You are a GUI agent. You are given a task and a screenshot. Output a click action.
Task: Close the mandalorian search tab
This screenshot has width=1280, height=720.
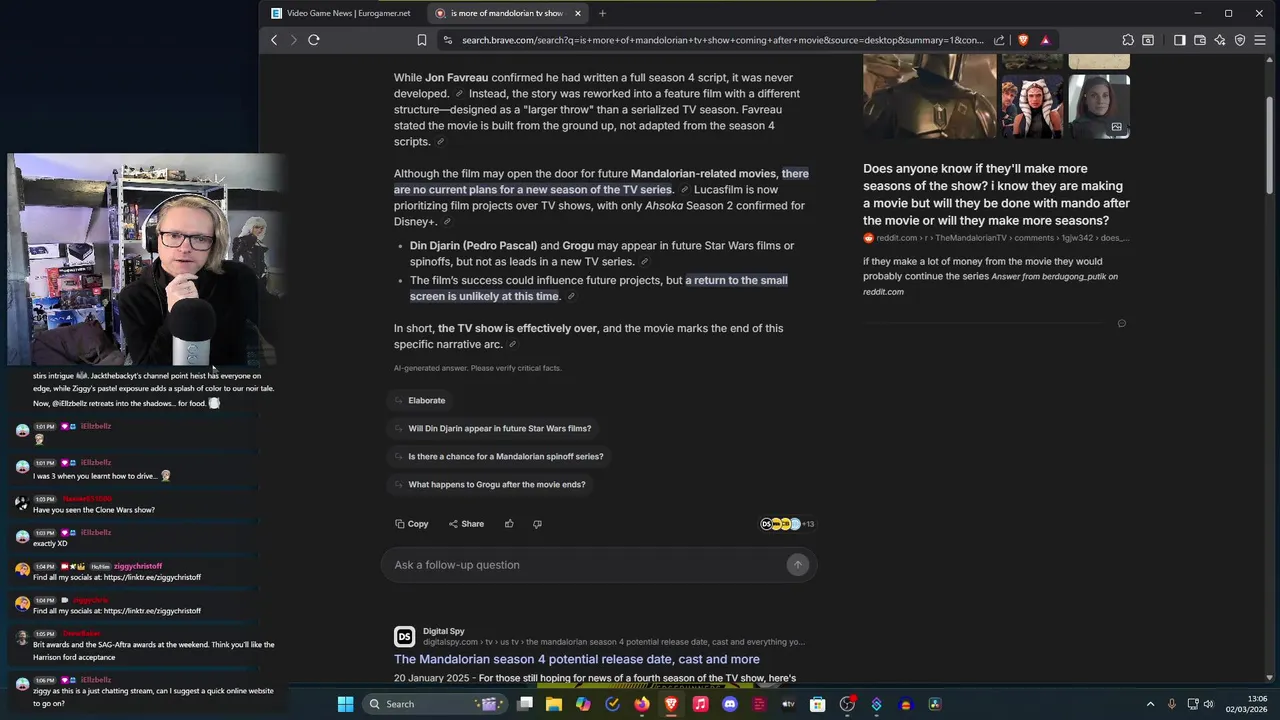577,13
